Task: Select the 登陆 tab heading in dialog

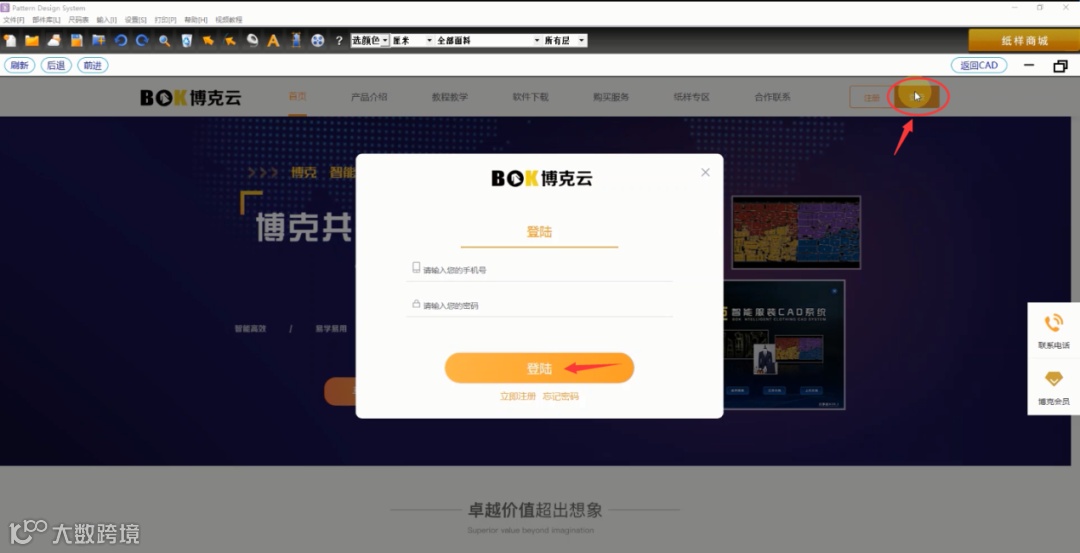Action: tap(539, 232)
